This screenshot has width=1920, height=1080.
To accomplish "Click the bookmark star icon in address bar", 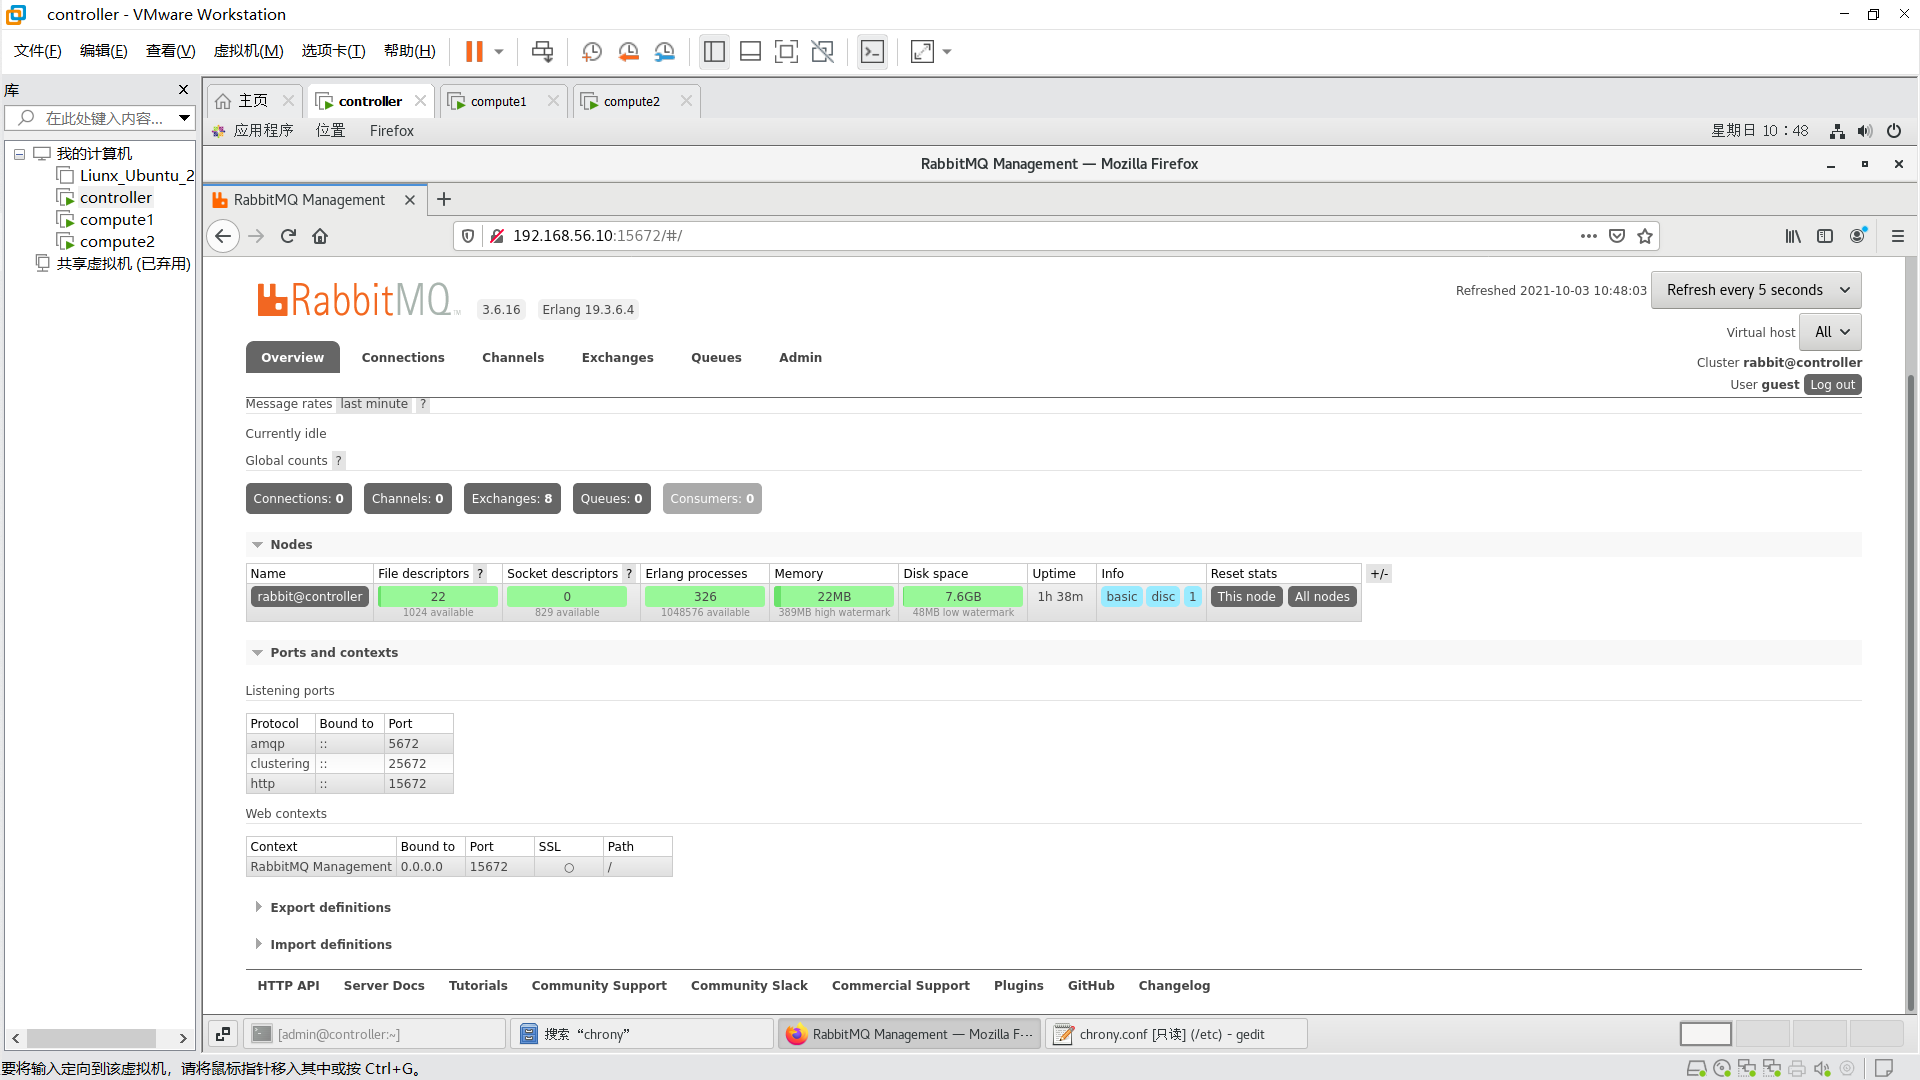I will pyautogui.click(x=1645, y=236).
